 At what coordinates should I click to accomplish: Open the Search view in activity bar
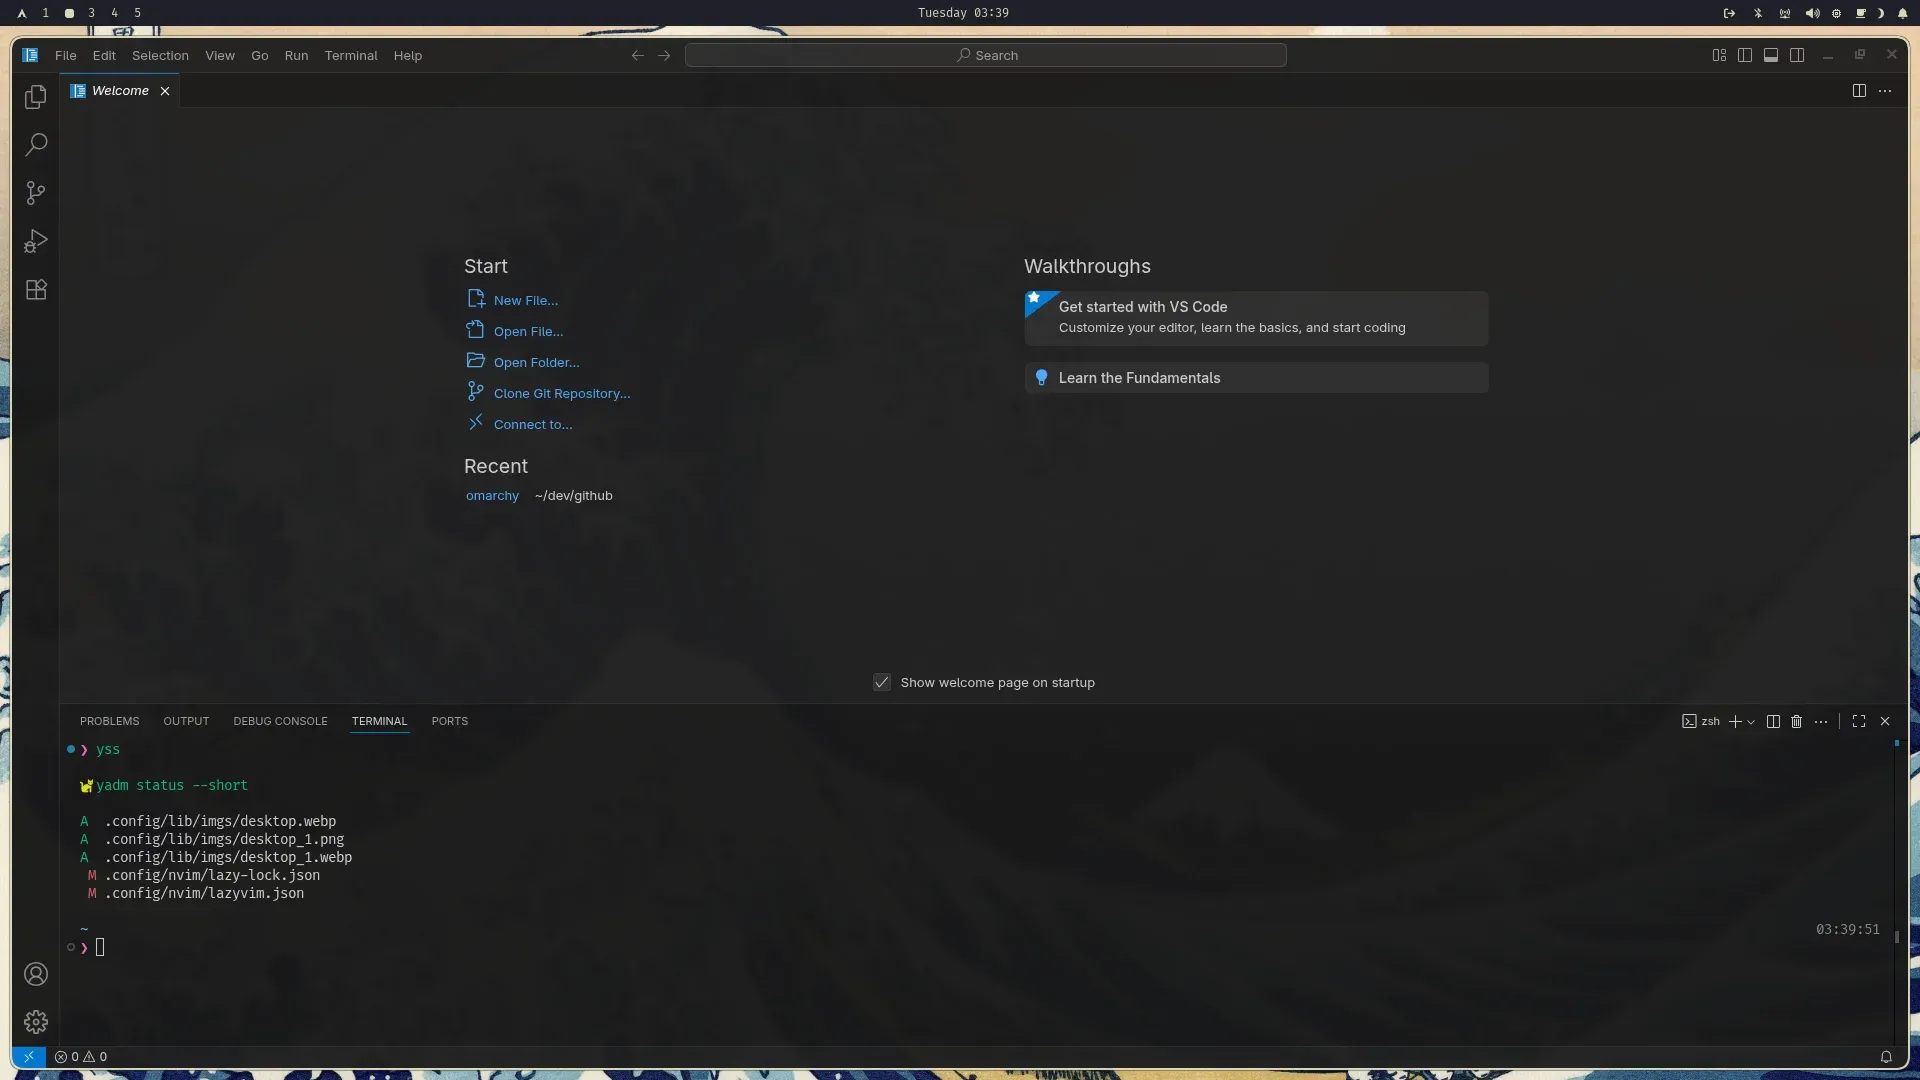[x=36, y=145]
